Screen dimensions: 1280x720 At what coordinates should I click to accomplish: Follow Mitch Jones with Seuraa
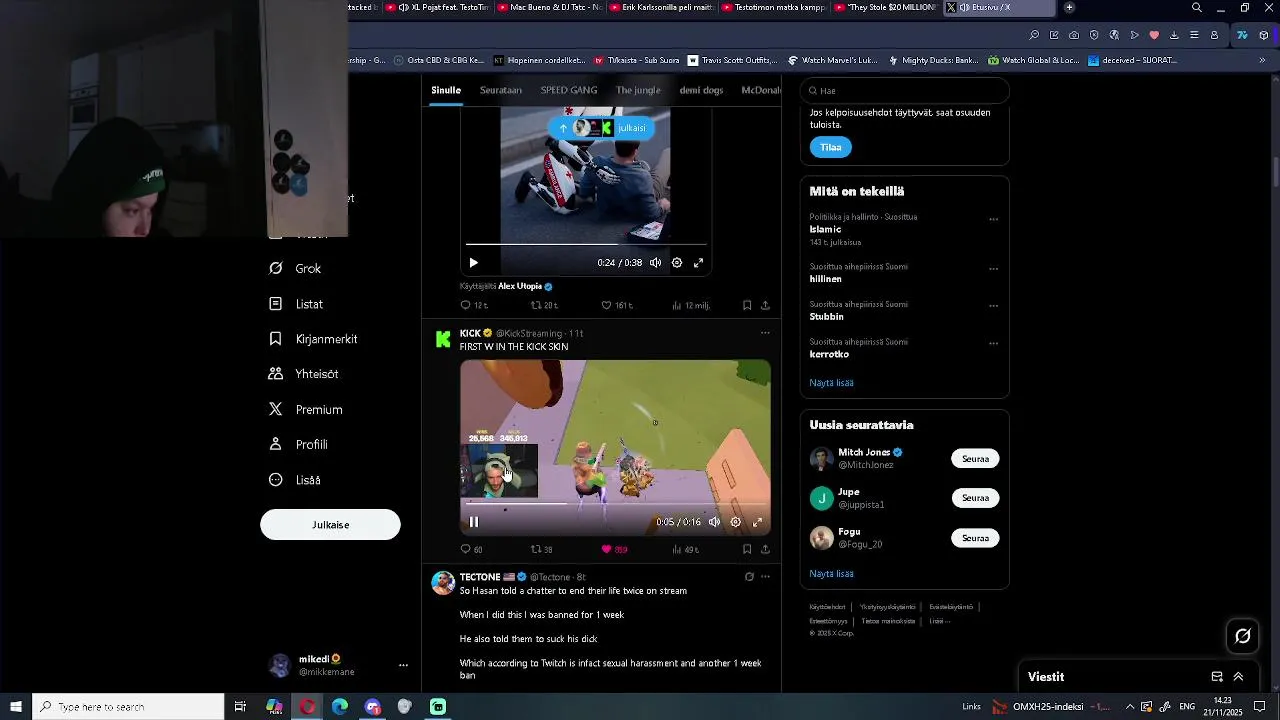click(x=975, y=459)
